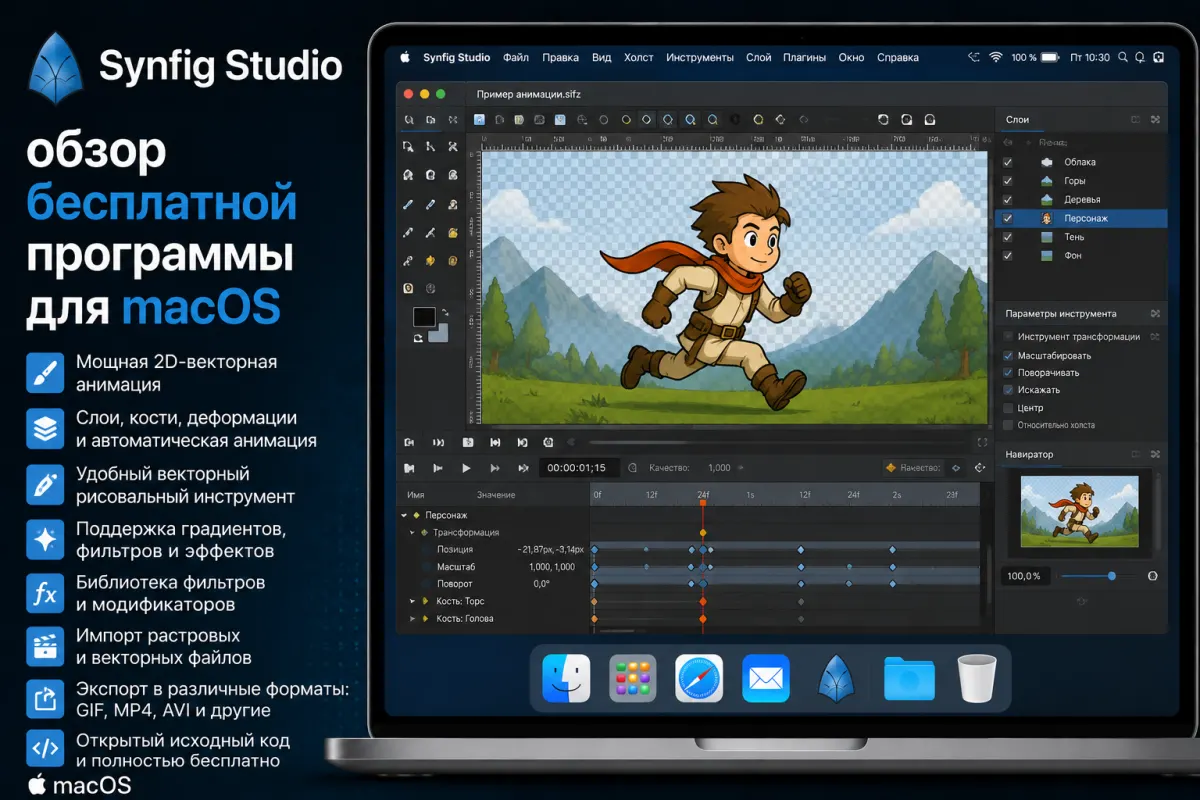Click the Navigator preview thumbnail
Screen dimensions: 1200x800
(x=1079, y=511)
